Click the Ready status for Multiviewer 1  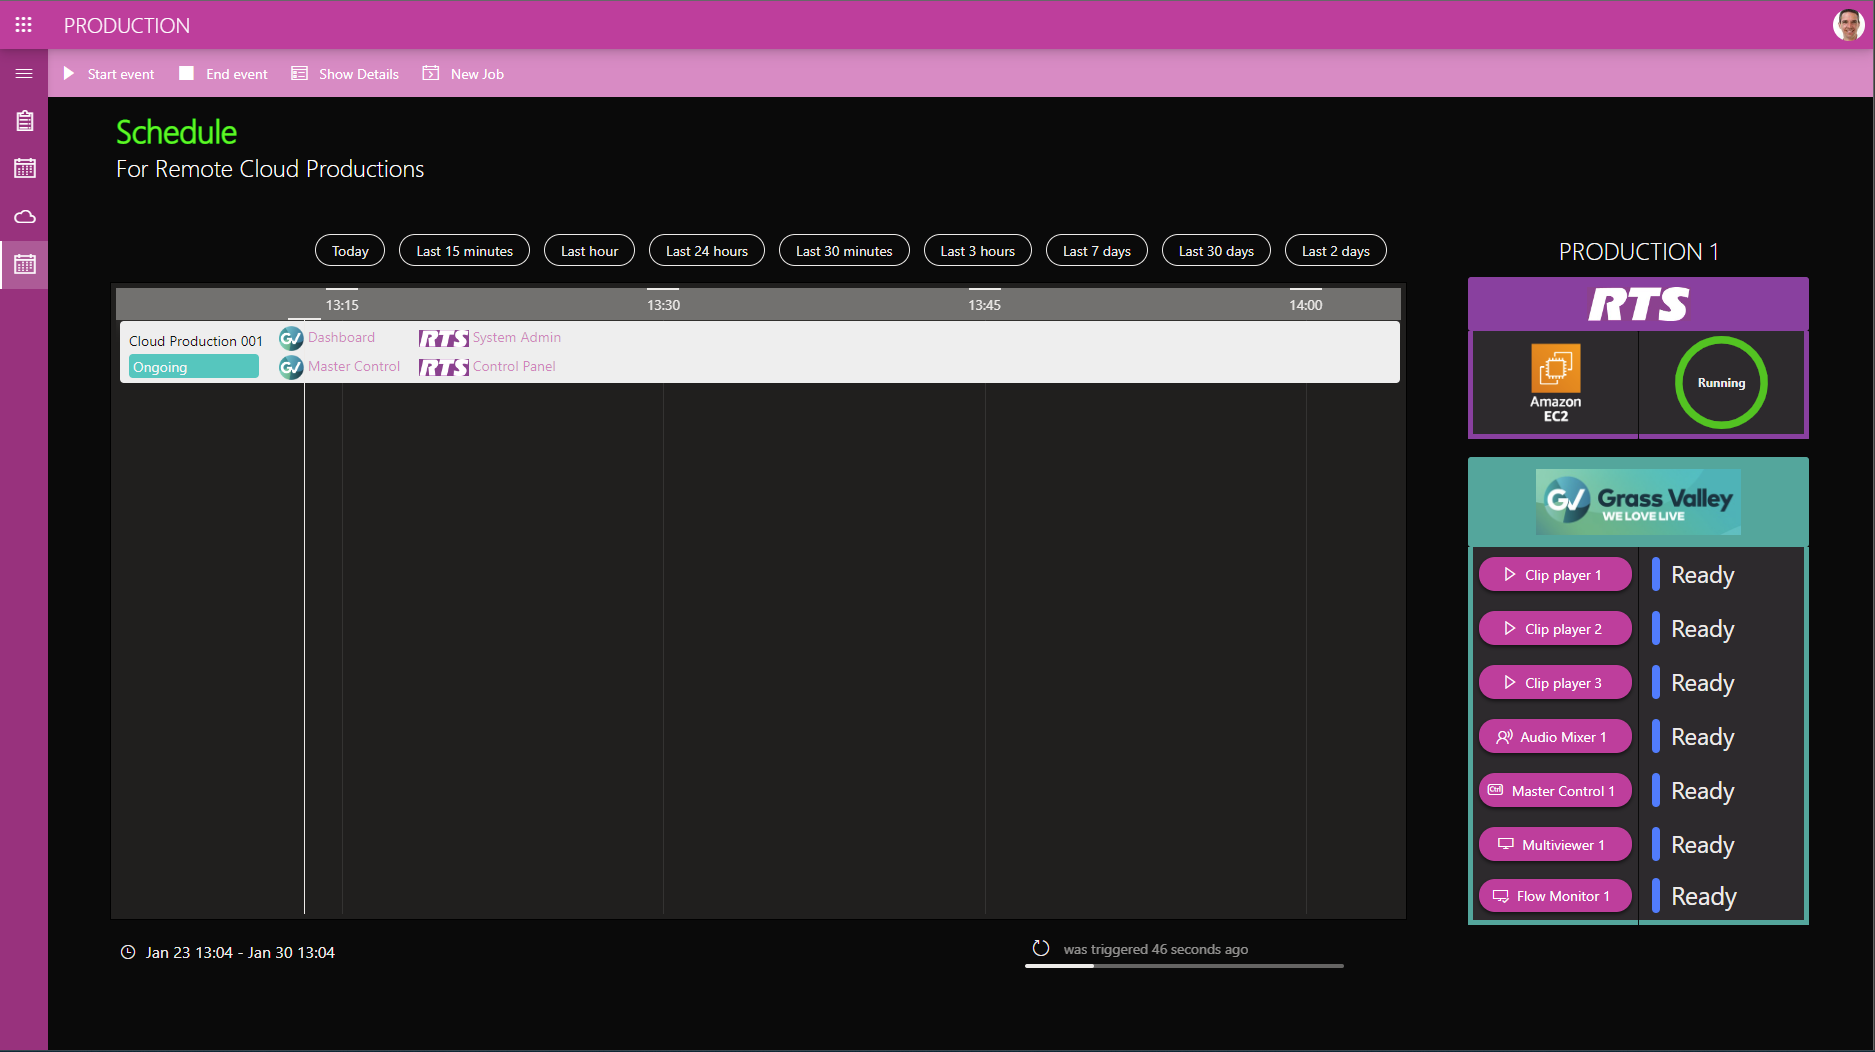(x=1702, y=845)
